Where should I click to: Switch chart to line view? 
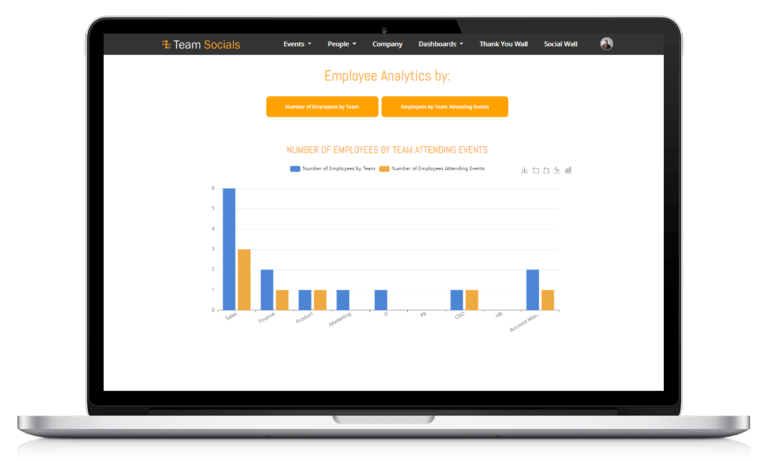click(557, 170)
